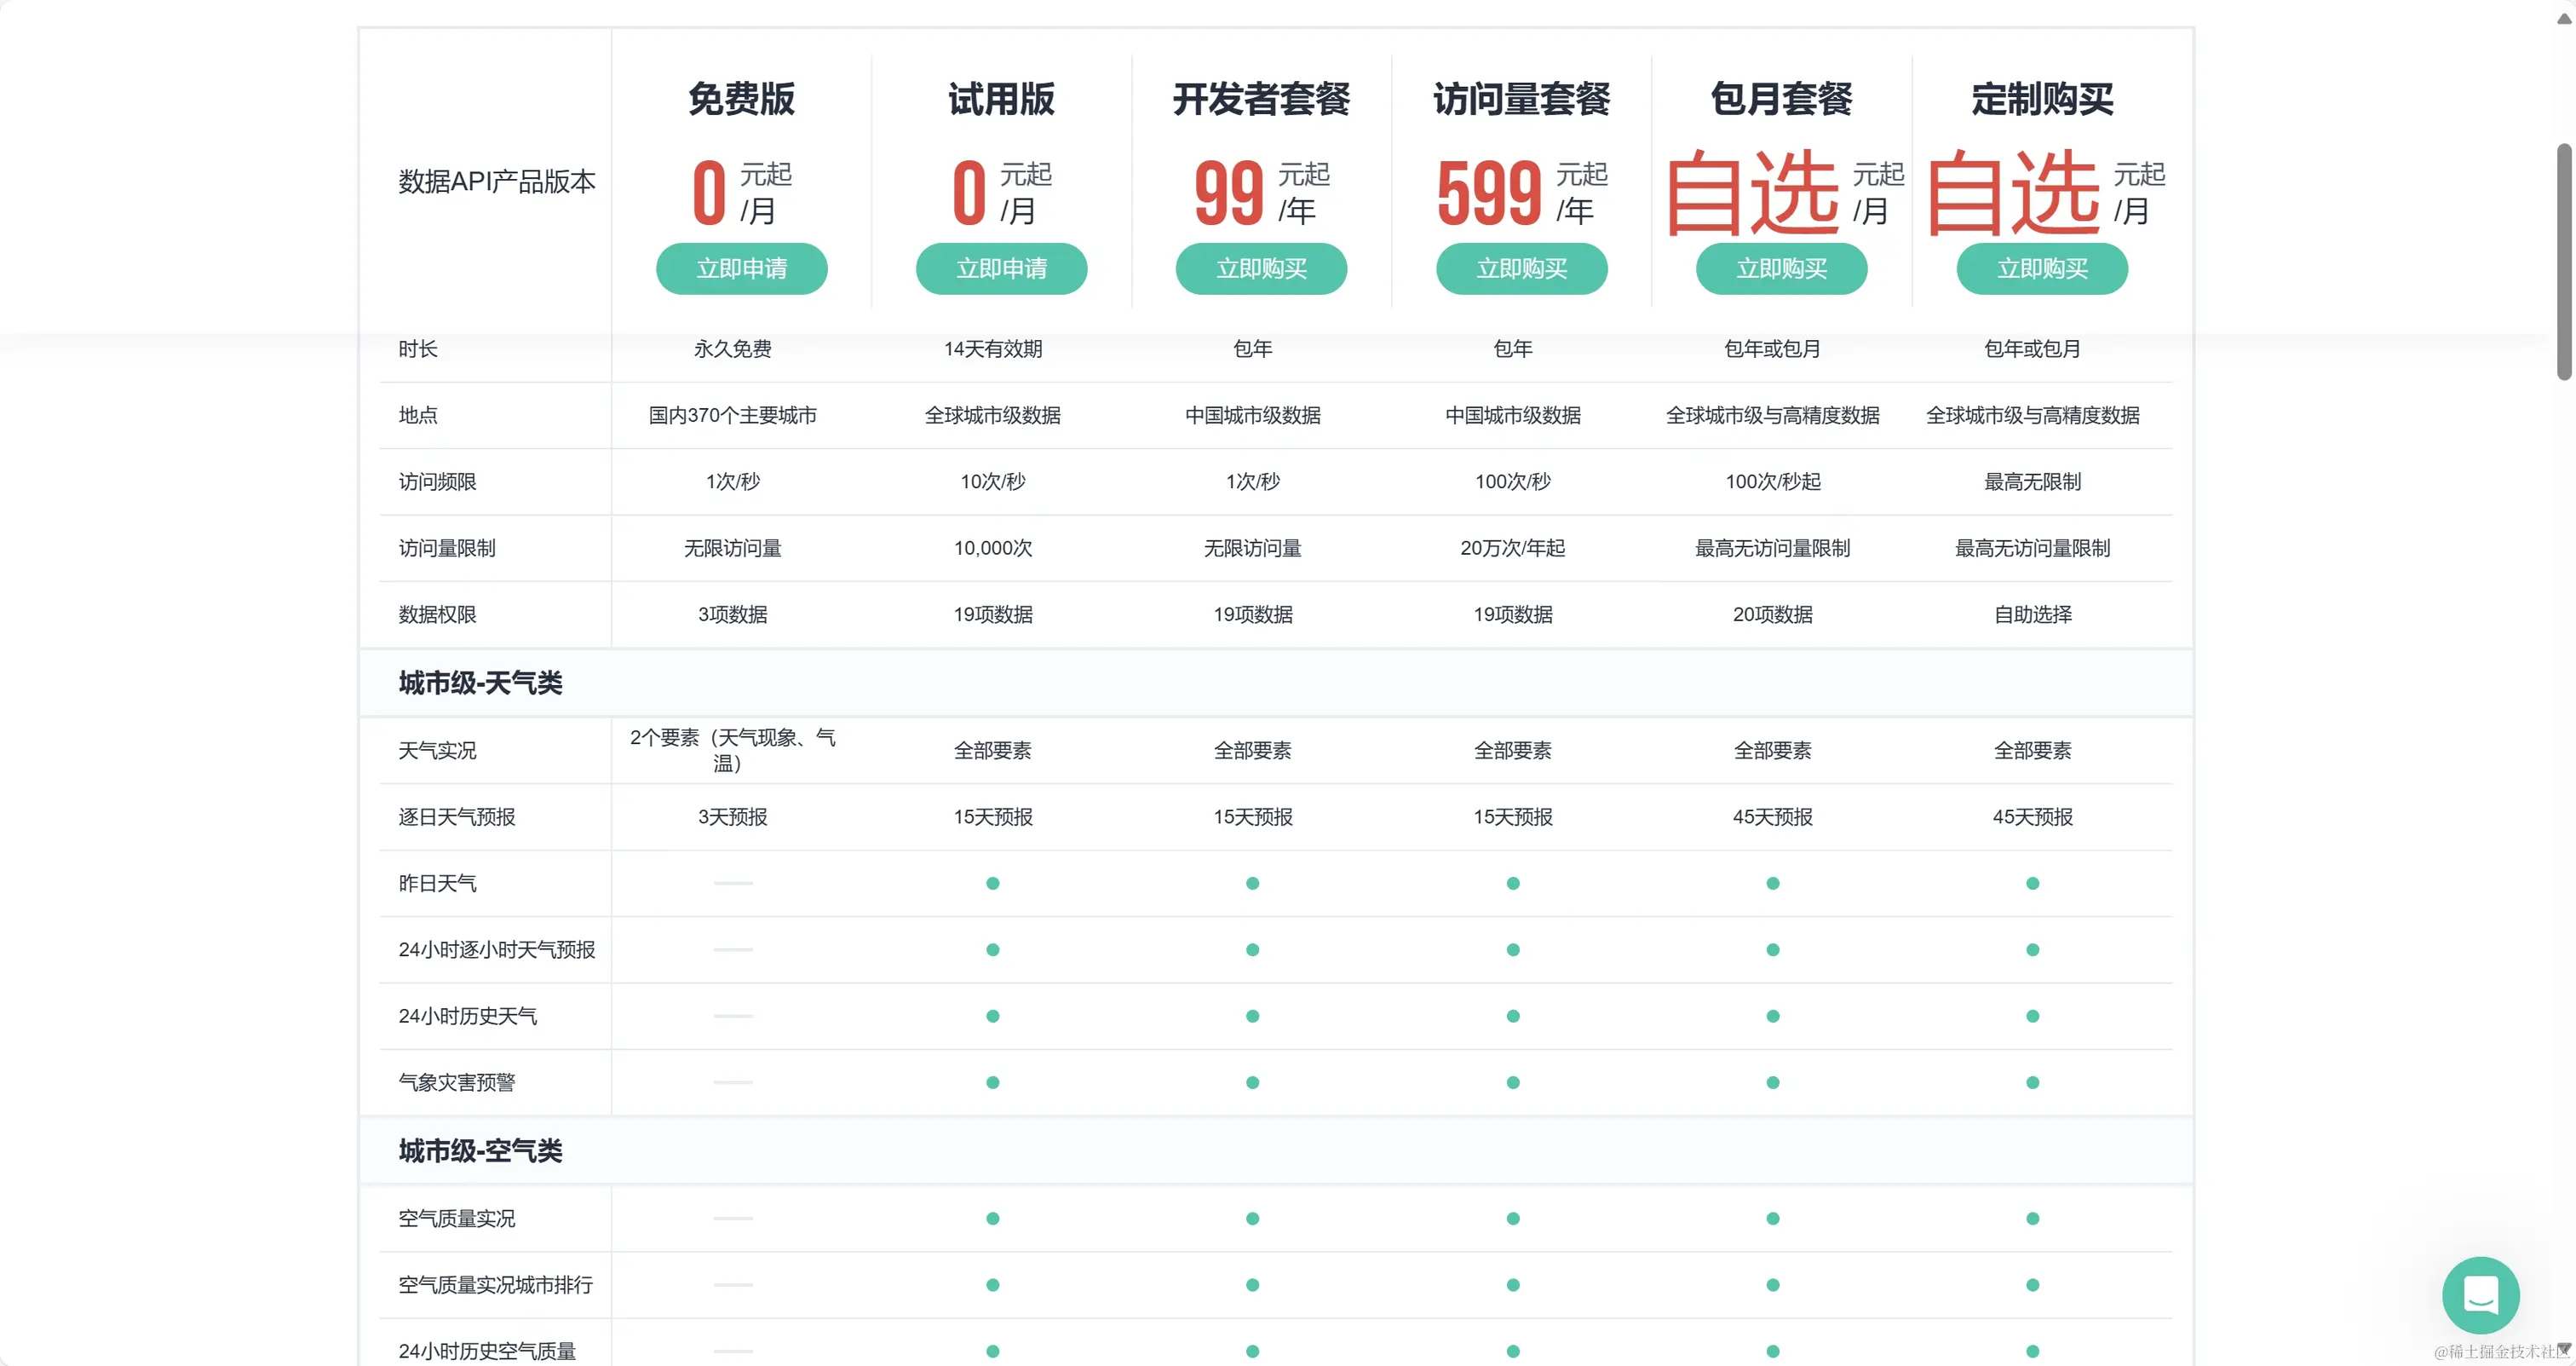Click 立即购买 under the 开发者套餐 plan
This screenshot has width=2576, height=1366.
coord(1261,268)
